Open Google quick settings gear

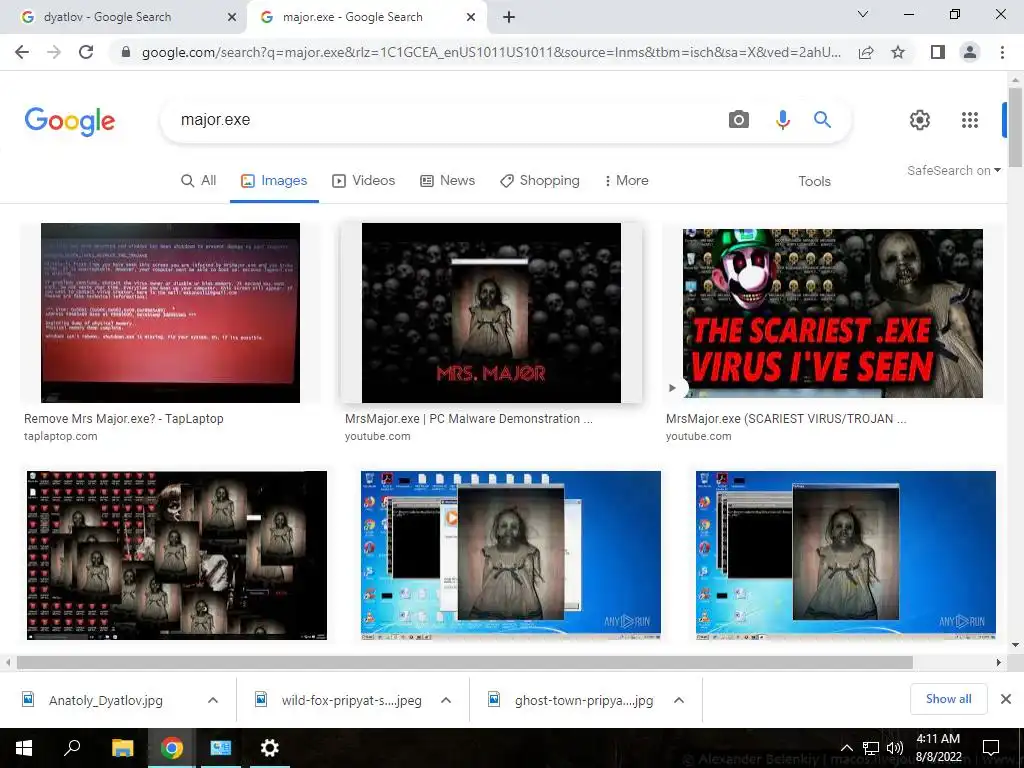pyautogui.click(x=920, y=120)
